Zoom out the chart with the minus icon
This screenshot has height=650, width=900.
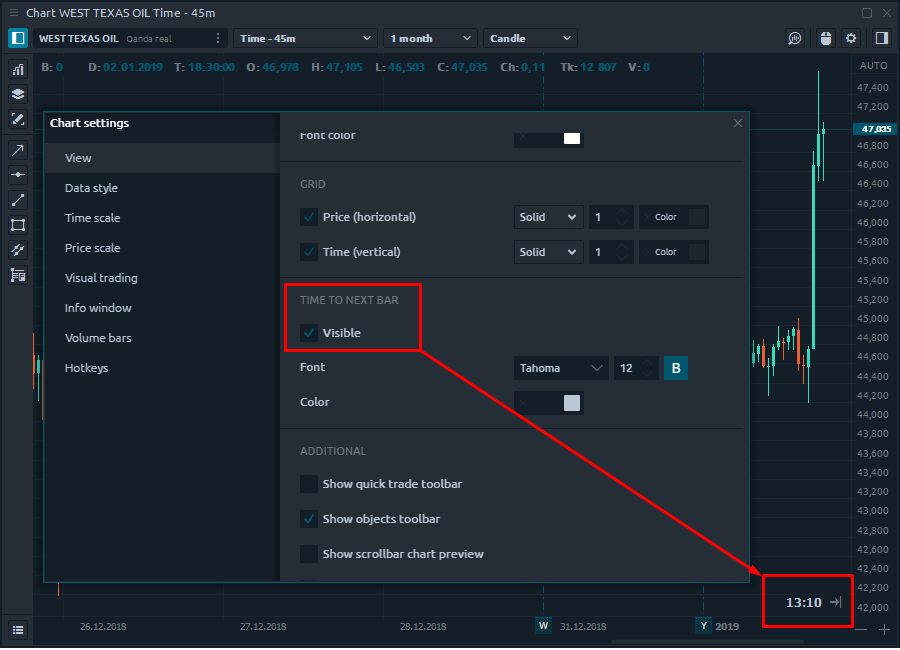pyautogui.click(x=861, y=630)
